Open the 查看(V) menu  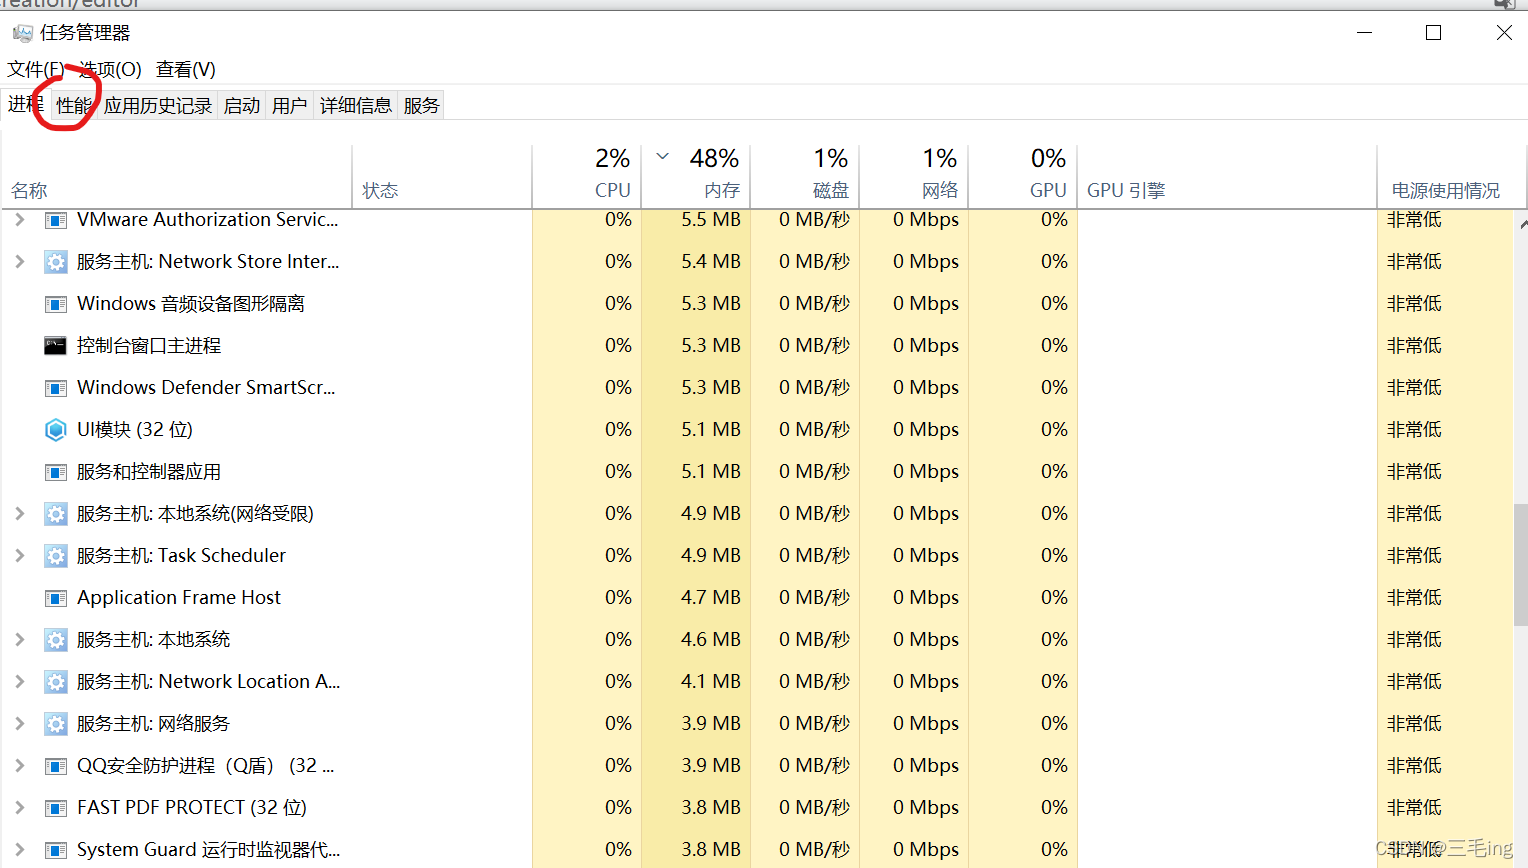coord(186,69)
